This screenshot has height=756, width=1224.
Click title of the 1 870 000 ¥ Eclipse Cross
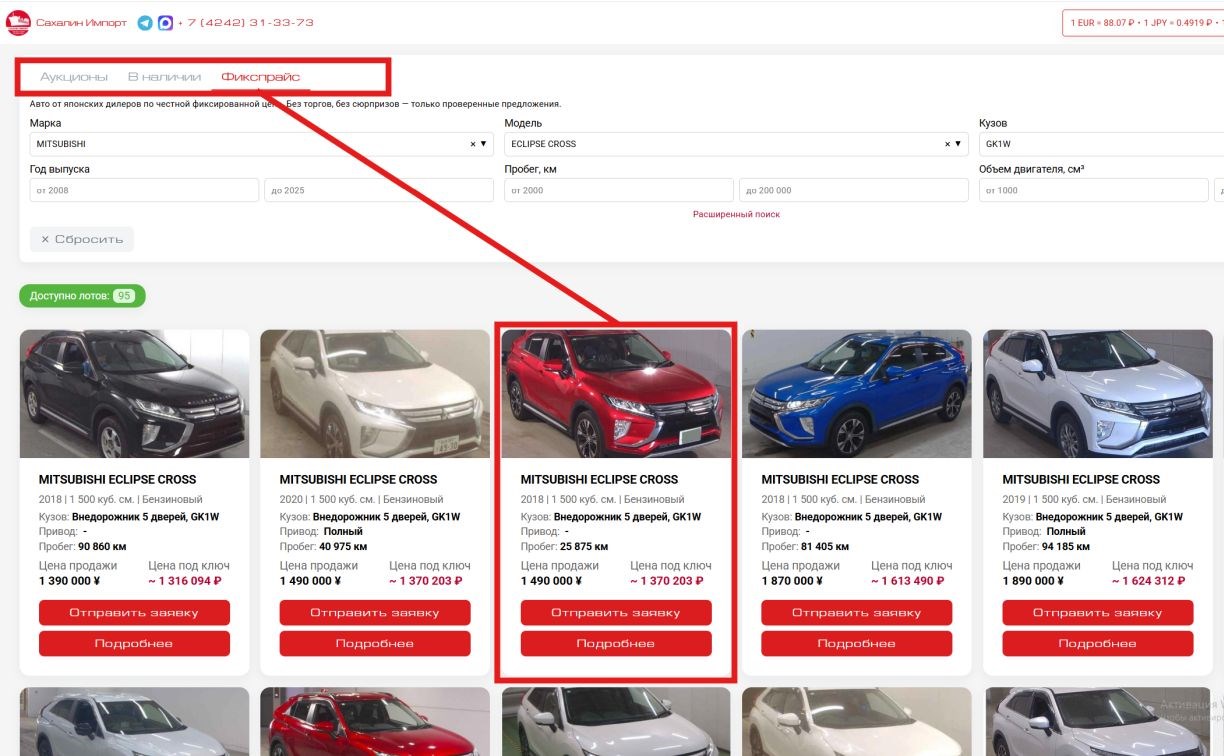coord(840,480)
